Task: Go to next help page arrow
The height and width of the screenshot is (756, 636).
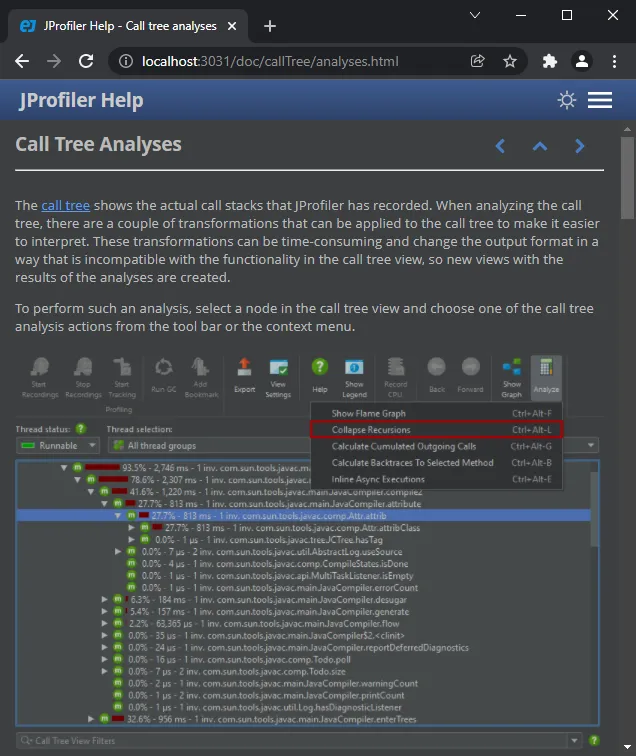Action: 580,146
